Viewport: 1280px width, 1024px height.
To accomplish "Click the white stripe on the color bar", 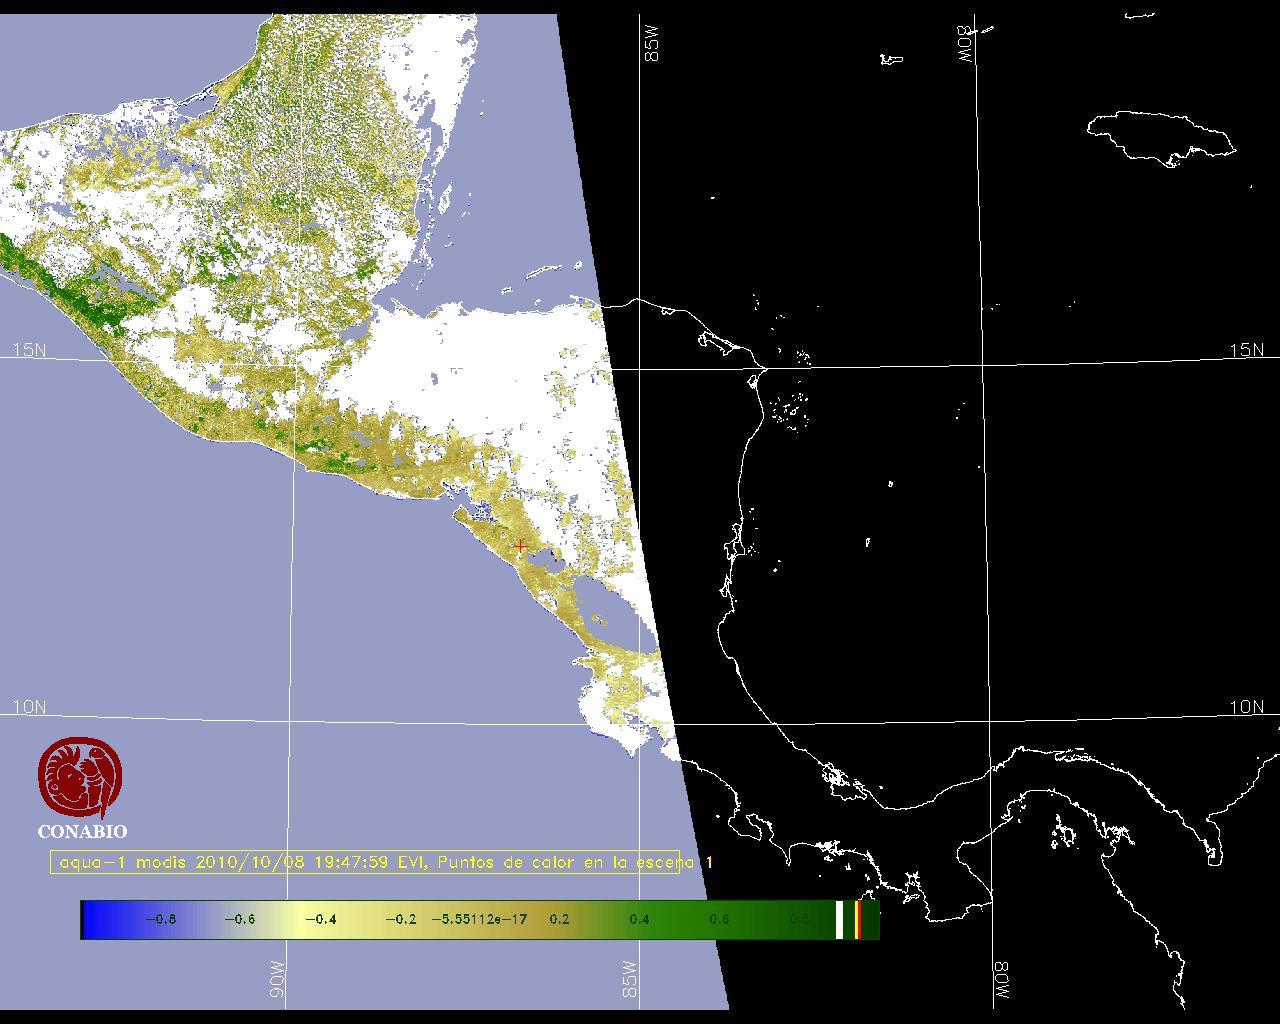I will (839, 919).
